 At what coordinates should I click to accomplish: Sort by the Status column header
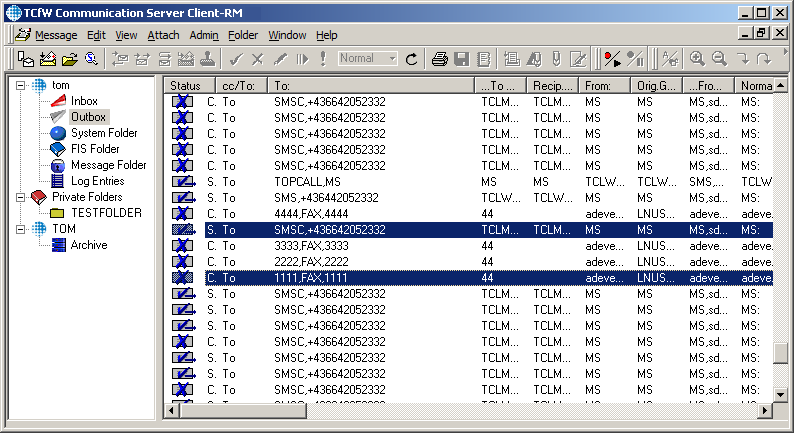(185, 86)
